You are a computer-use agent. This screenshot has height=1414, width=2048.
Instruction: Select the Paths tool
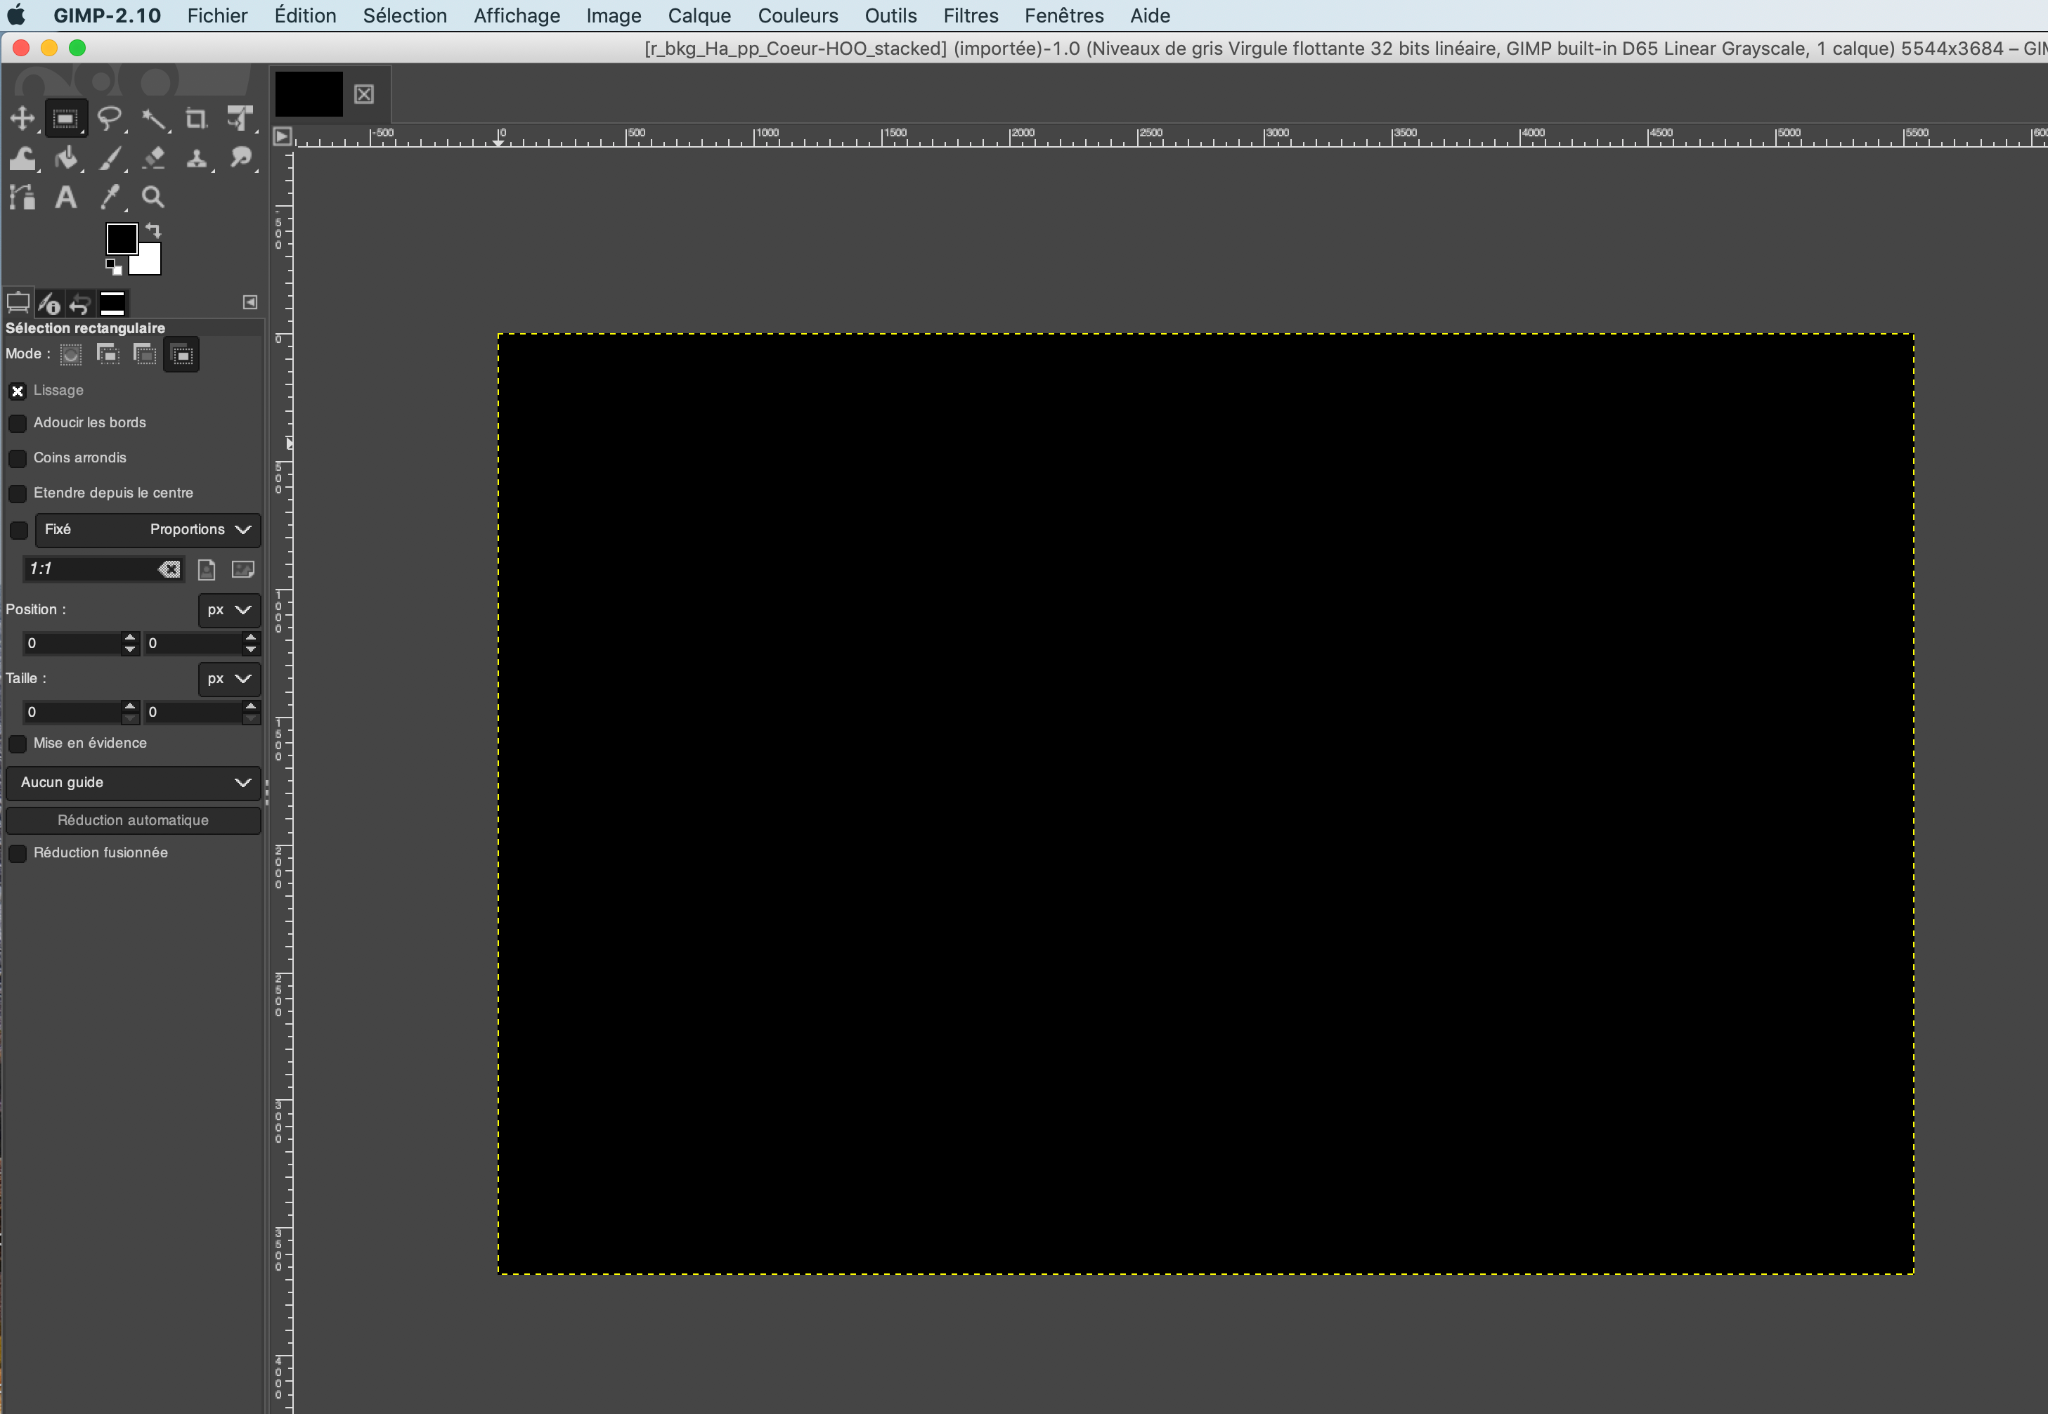point(22,197)
